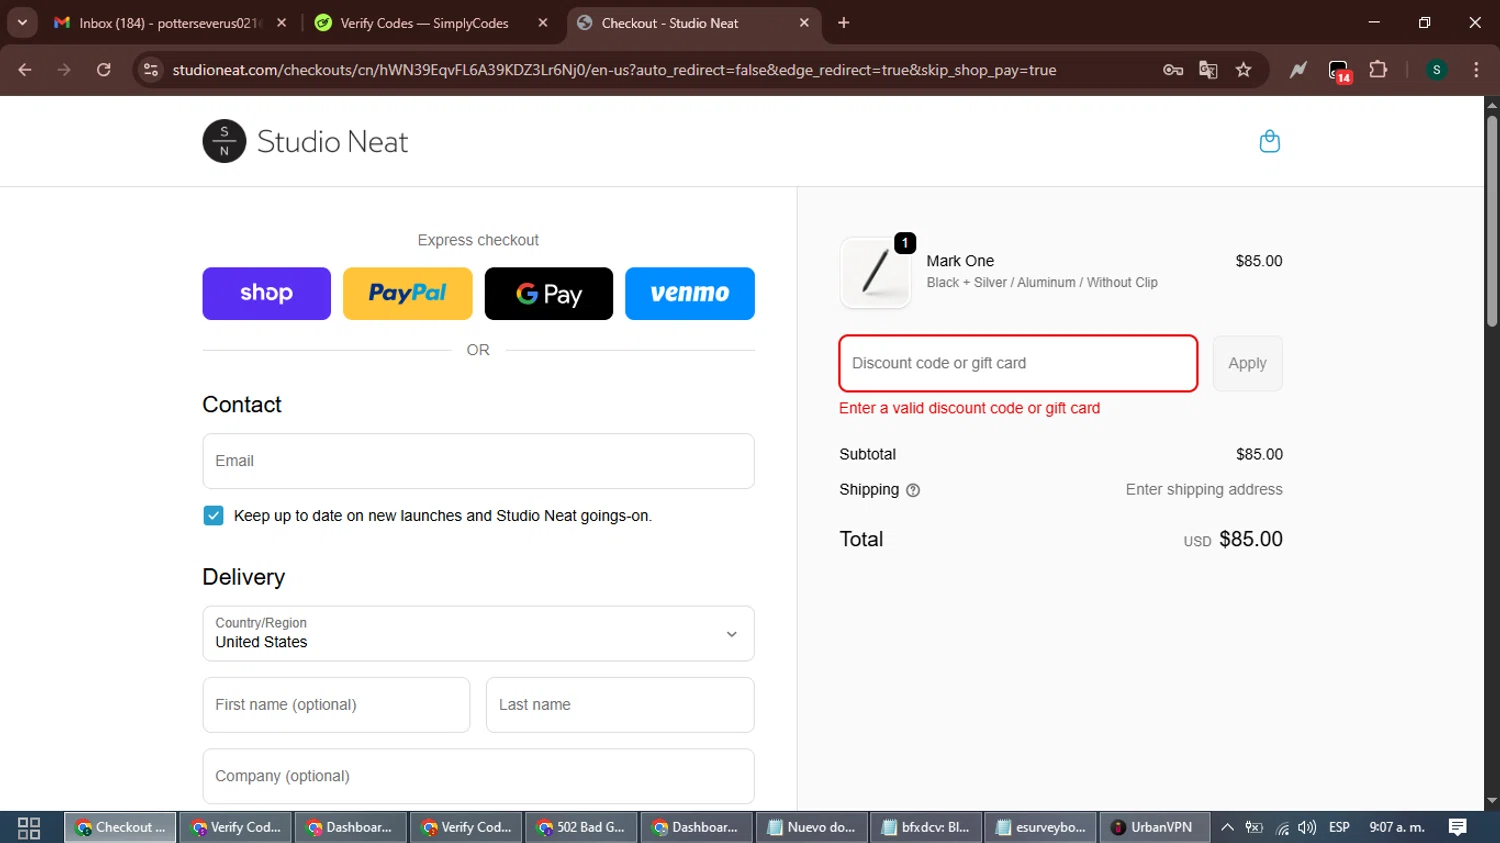The width and height of the screenshot is (1500, 843).
Task: Open the bfxdcv Notepad taskbar item
Action: (926, 828)
